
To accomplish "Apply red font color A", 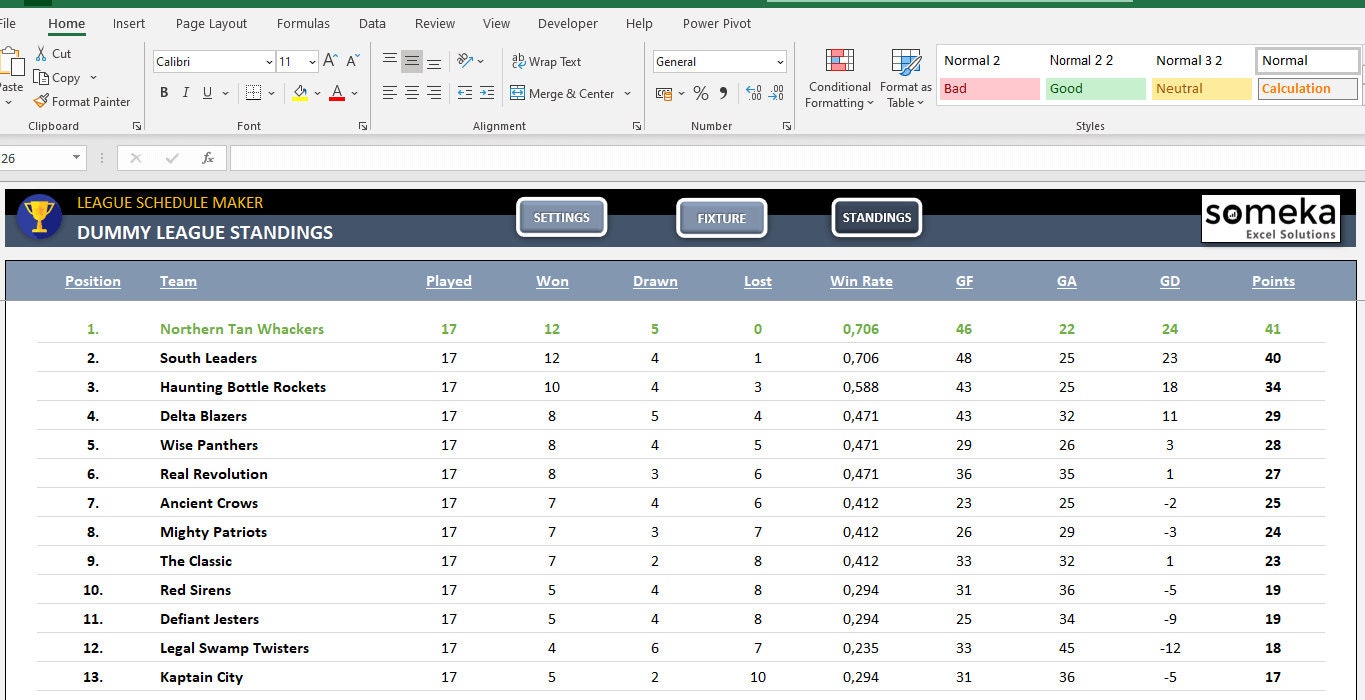I will tap(337, 93).
